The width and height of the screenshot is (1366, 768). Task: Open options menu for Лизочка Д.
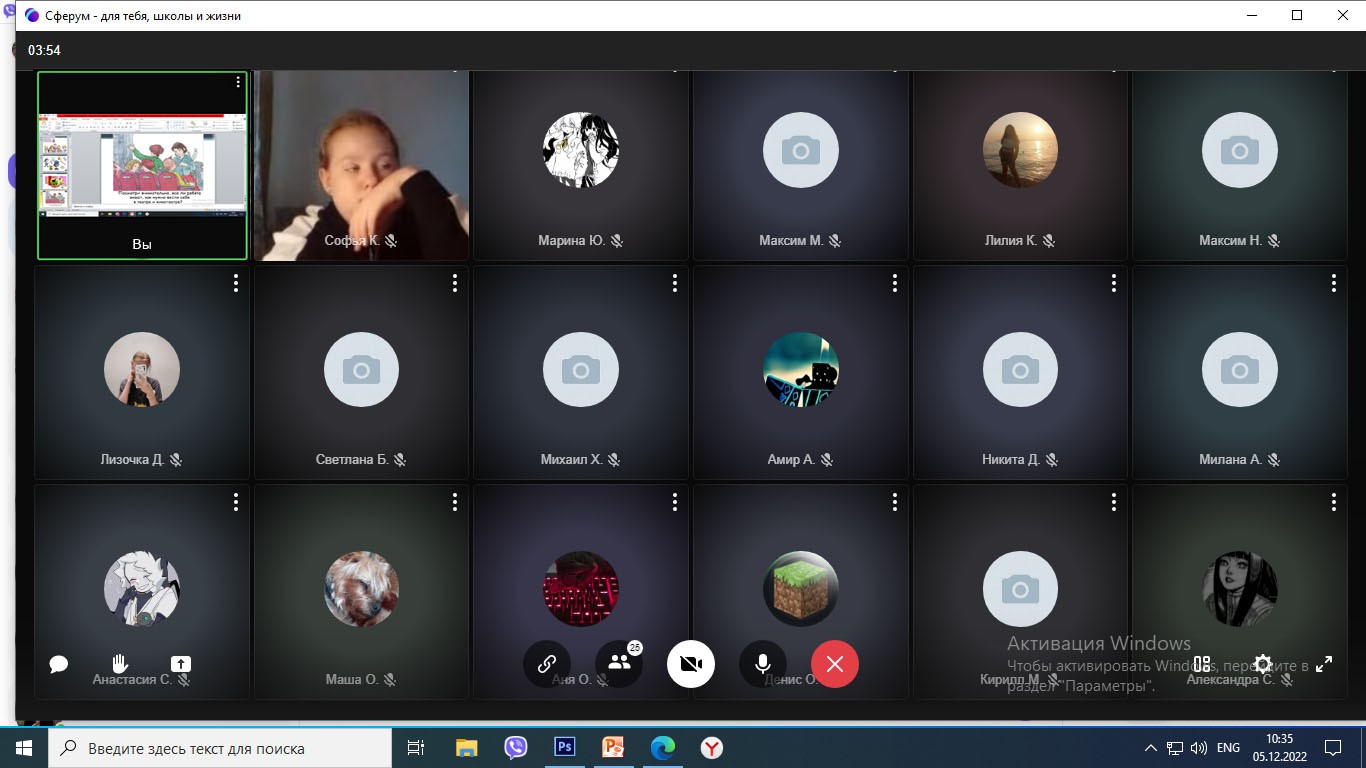coord(236,283)
